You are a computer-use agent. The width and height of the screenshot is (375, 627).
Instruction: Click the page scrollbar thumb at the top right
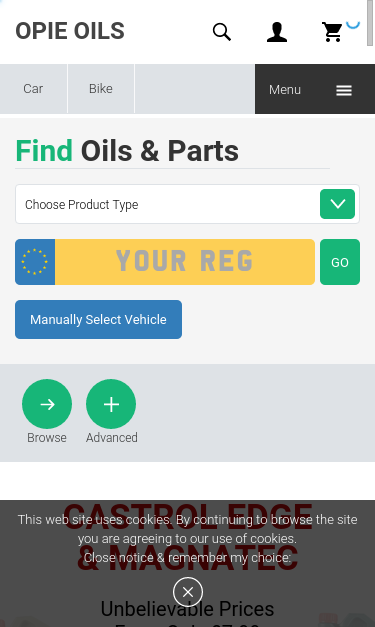tap(370, 23)
